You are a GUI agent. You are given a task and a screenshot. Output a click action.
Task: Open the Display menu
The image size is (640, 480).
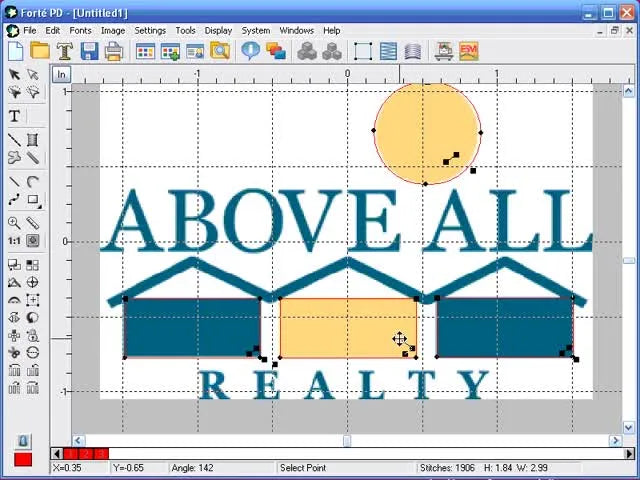tap(218, 31)
